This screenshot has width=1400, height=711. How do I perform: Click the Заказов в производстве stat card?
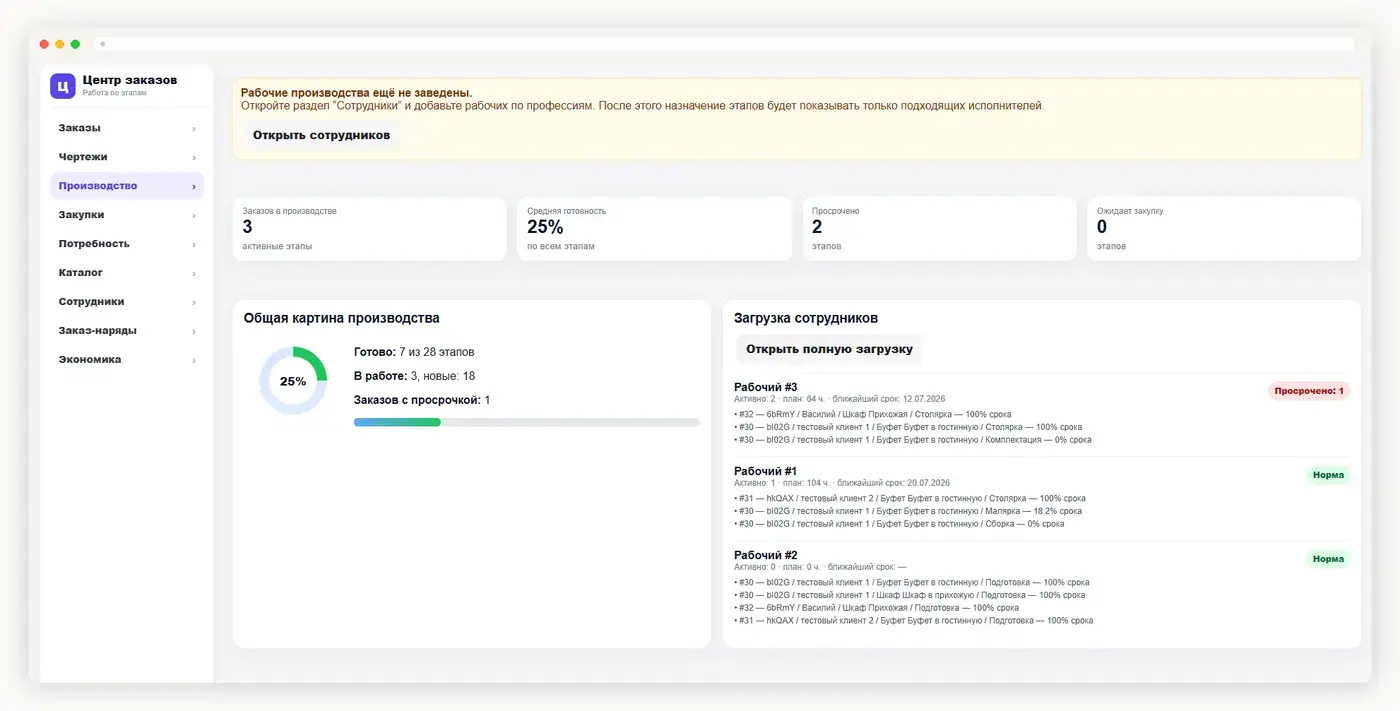pyautogui.click(x=370, y=229)
